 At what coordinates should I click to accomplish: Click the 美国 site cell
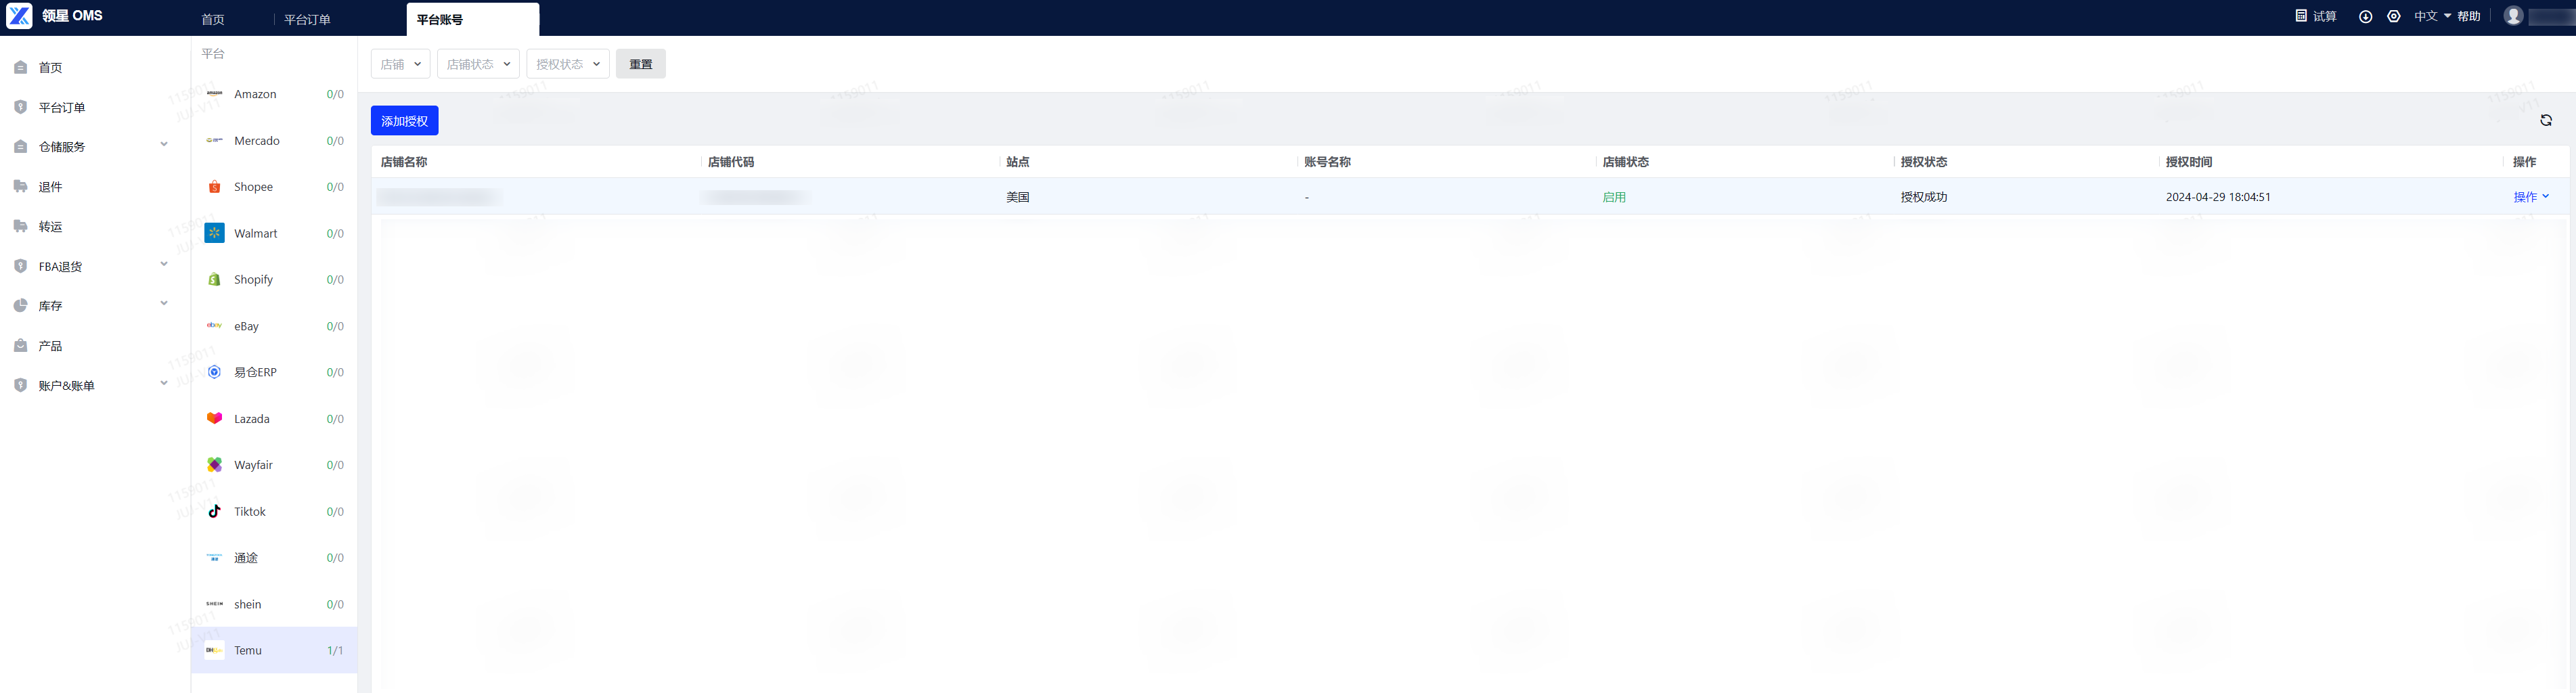1018,197
